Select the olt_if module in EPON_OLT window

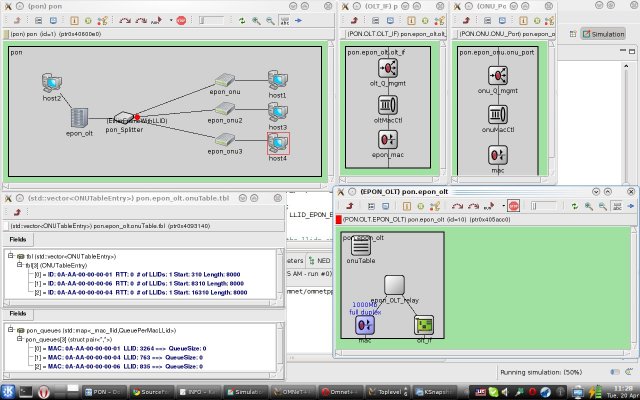pos(424,324)
